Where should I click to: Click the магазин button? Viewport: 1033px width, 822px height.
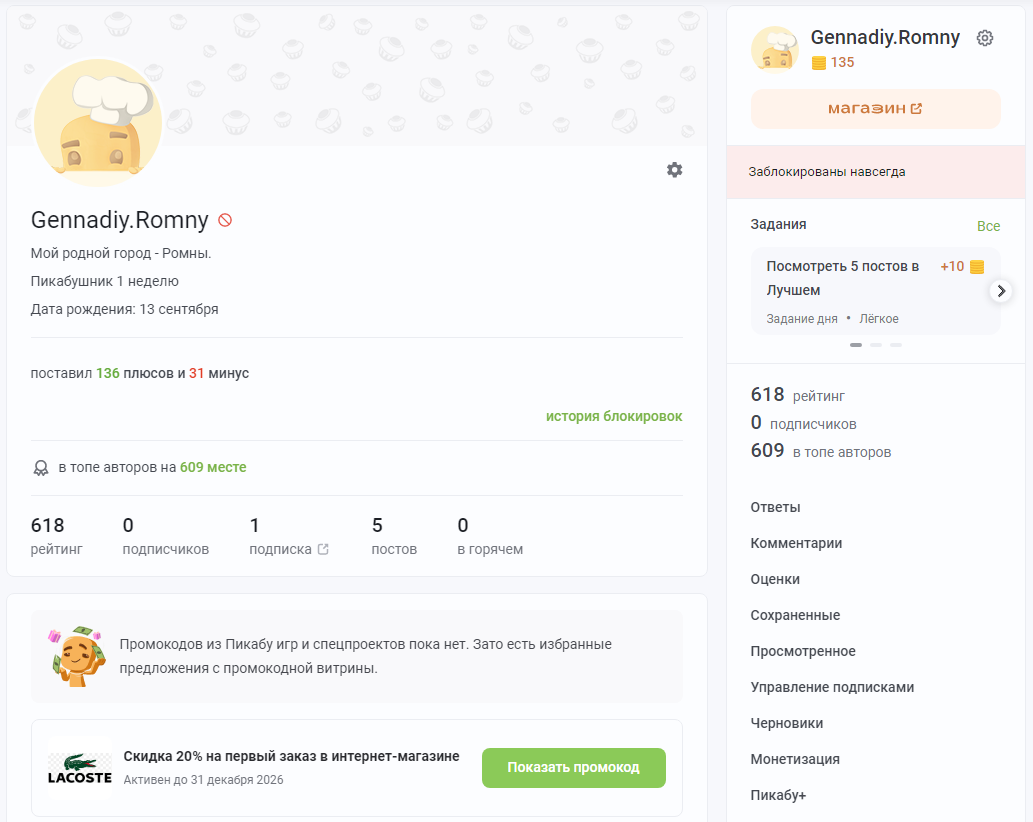pyautogui.click(x=875, y=108)
